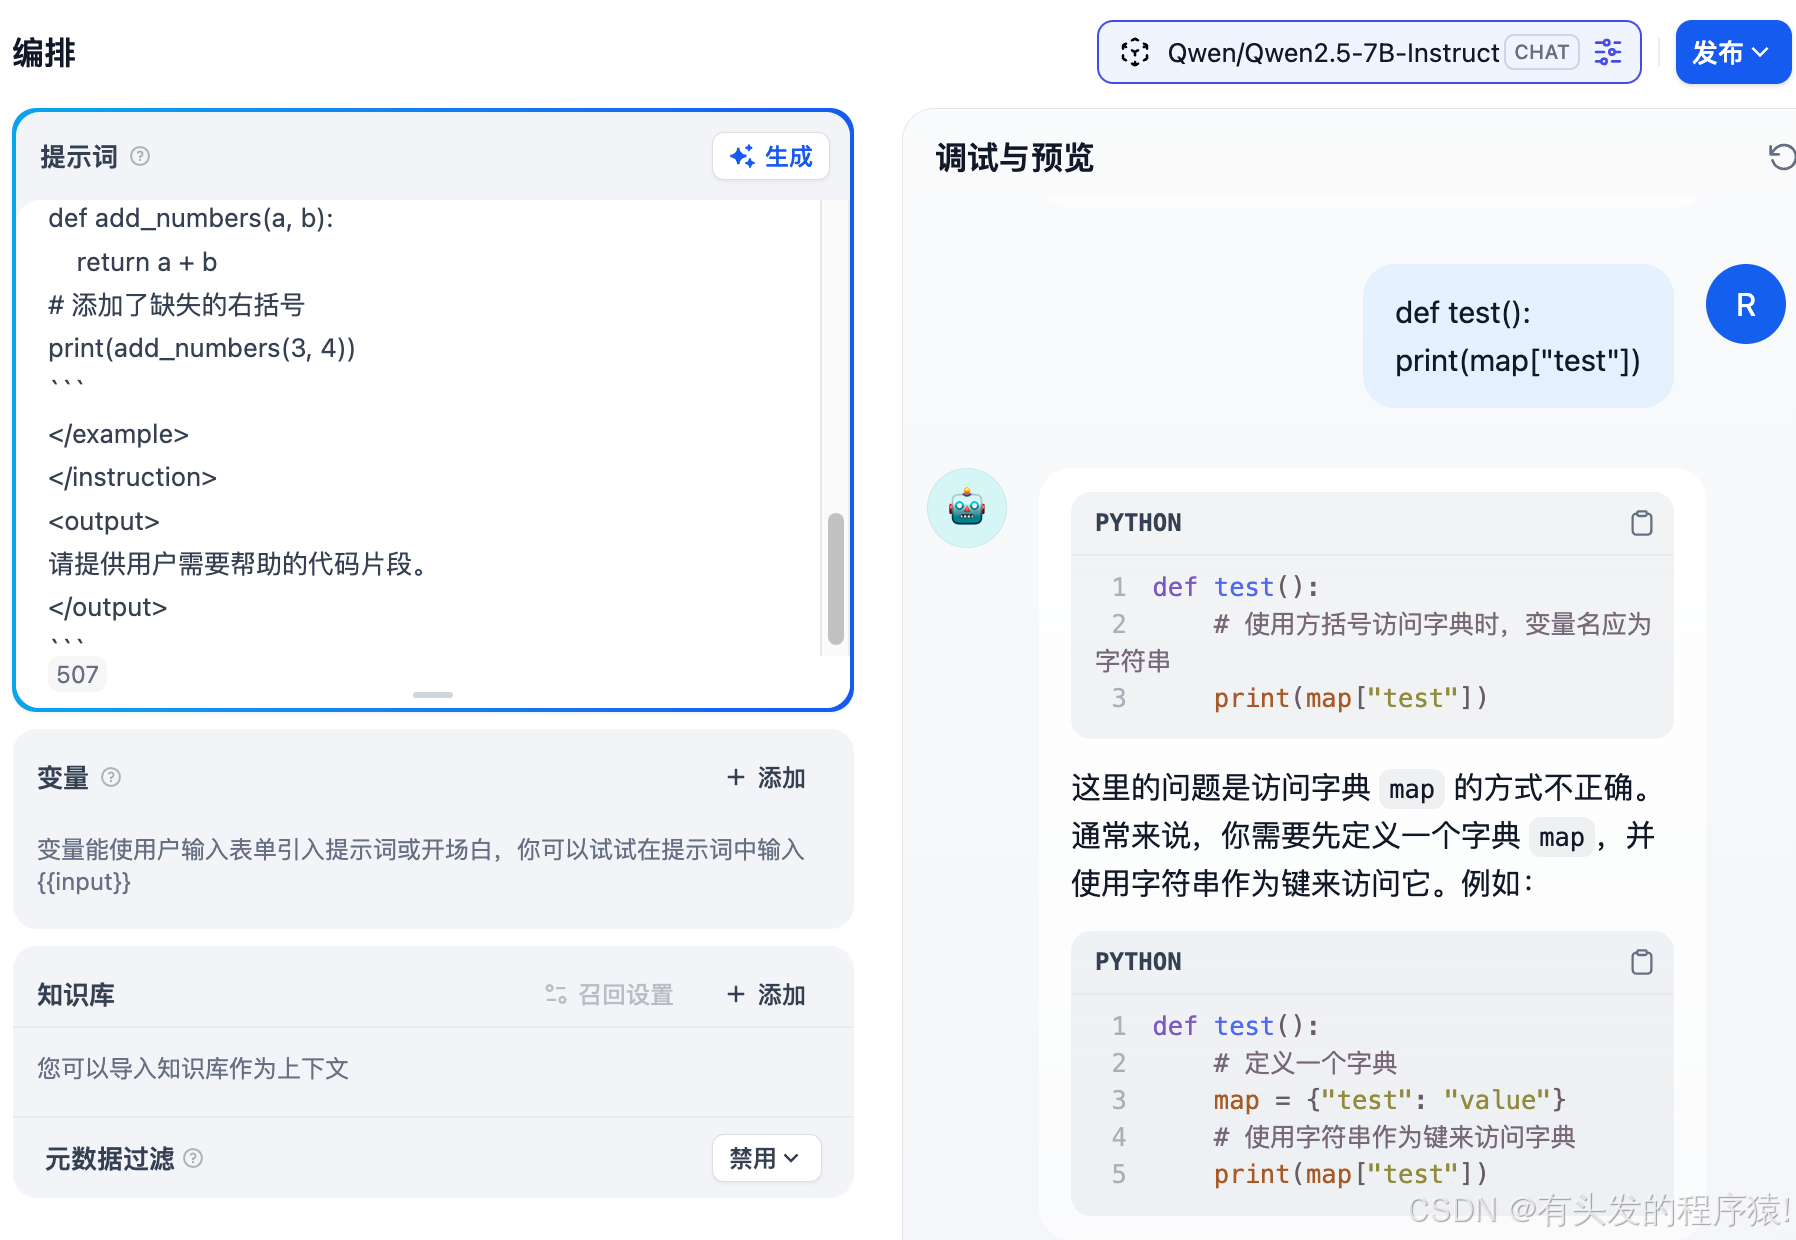Show help tooltip next to 元数据过滤
Viewport: 1796px width, 1240px height.
coord(194,1158)
